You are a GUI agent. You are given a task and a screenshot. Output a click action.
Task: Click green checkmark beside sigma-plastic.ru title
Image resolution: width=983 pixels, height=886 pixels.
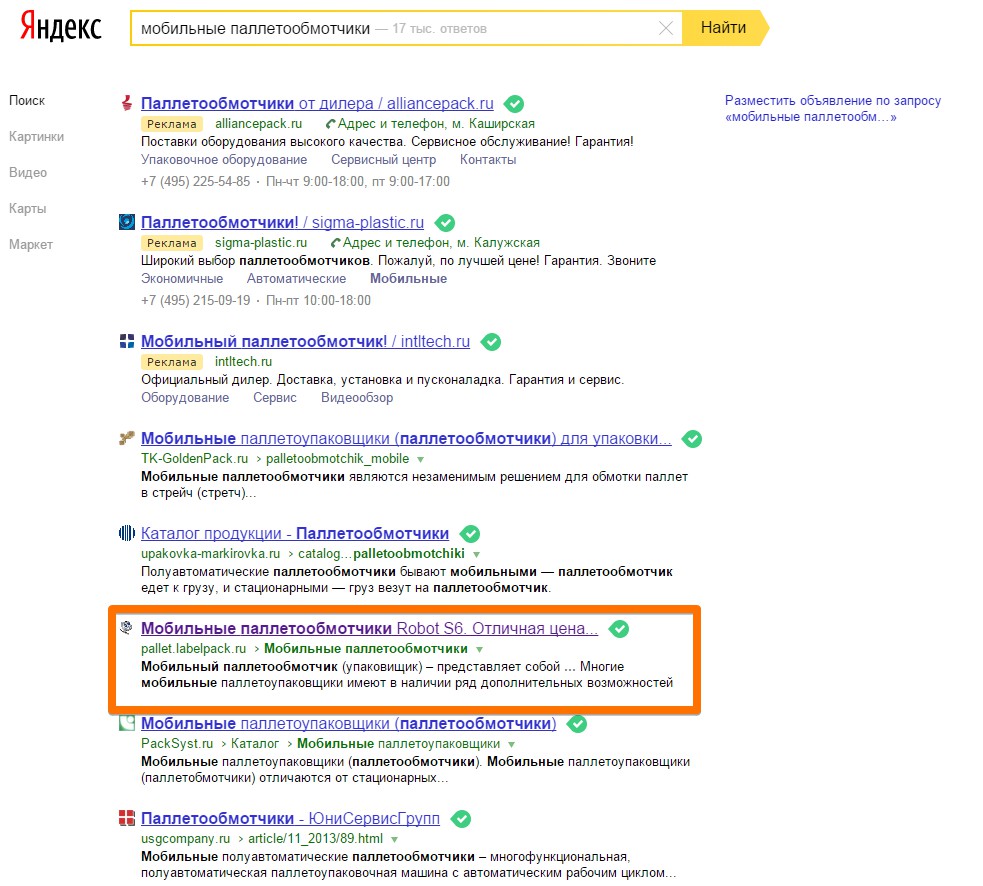pos(445,222)
